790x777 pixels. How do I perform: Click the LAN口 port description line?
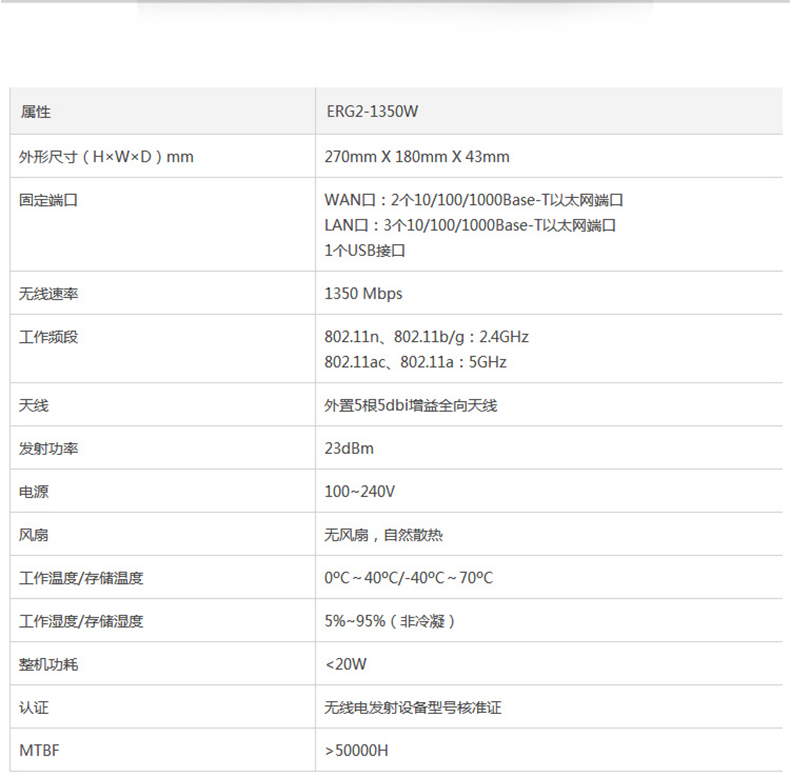(470, 225)
